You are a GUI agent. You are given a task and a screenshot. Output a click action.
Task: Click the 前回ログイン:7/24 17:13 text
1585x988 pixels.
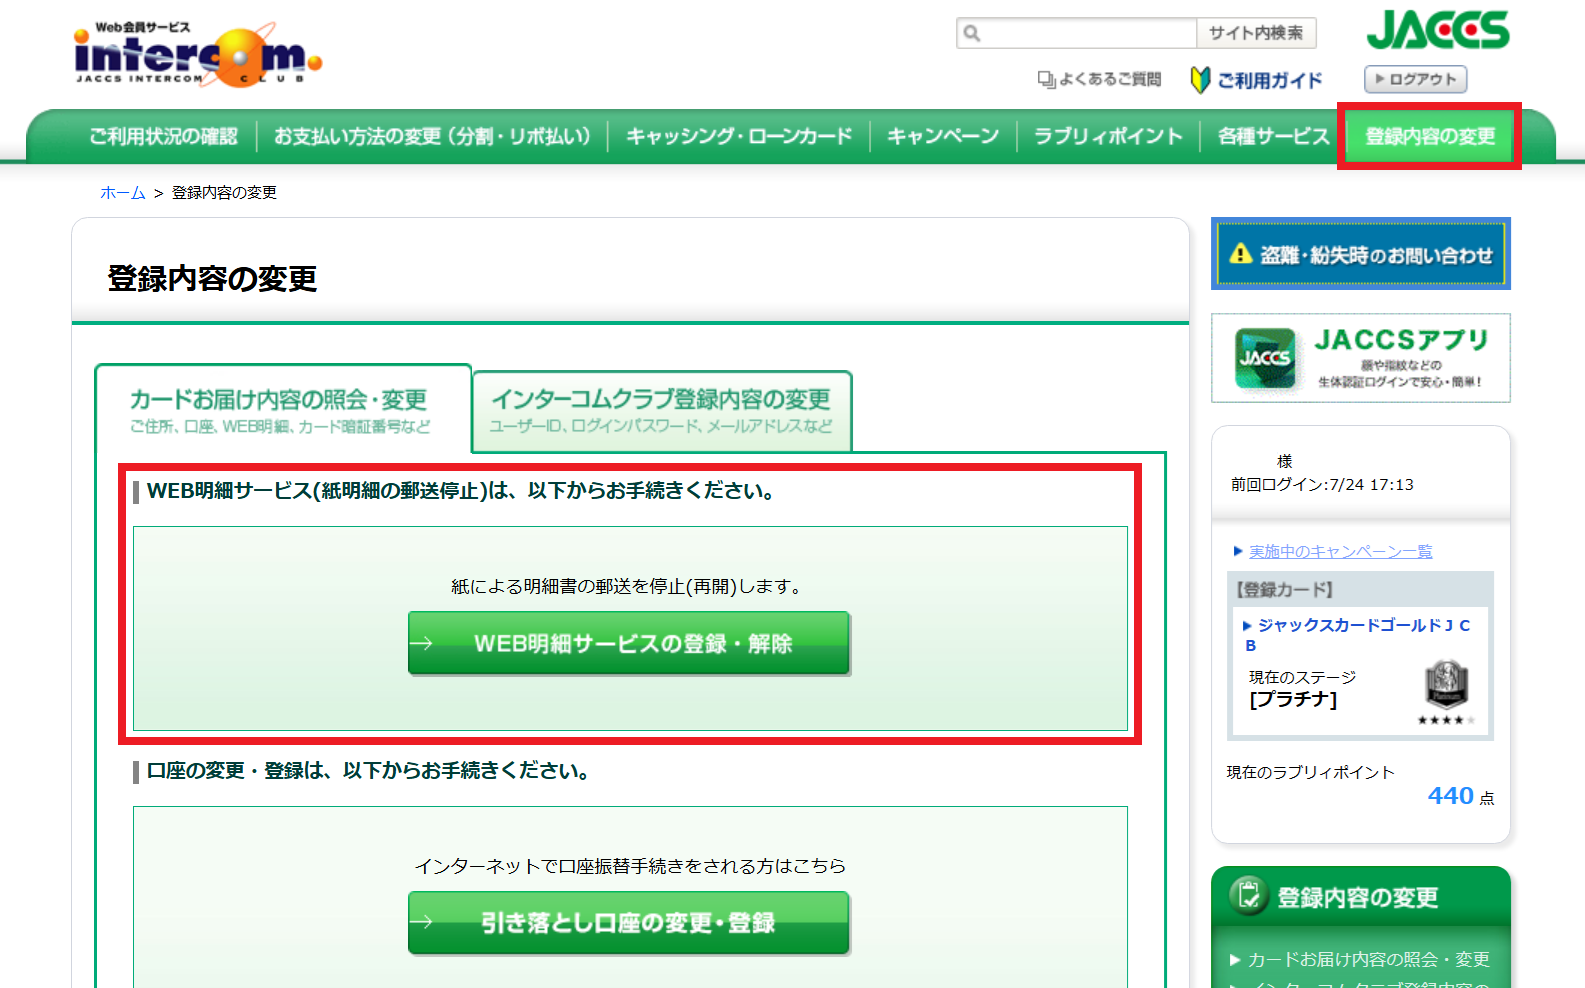[x=1322, y=485]
